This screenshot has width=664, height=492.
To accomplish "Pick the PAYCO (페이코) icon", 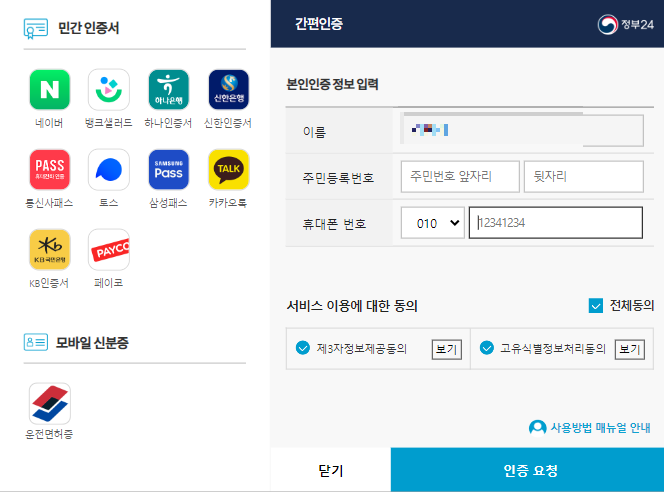I will coord(109,250).
